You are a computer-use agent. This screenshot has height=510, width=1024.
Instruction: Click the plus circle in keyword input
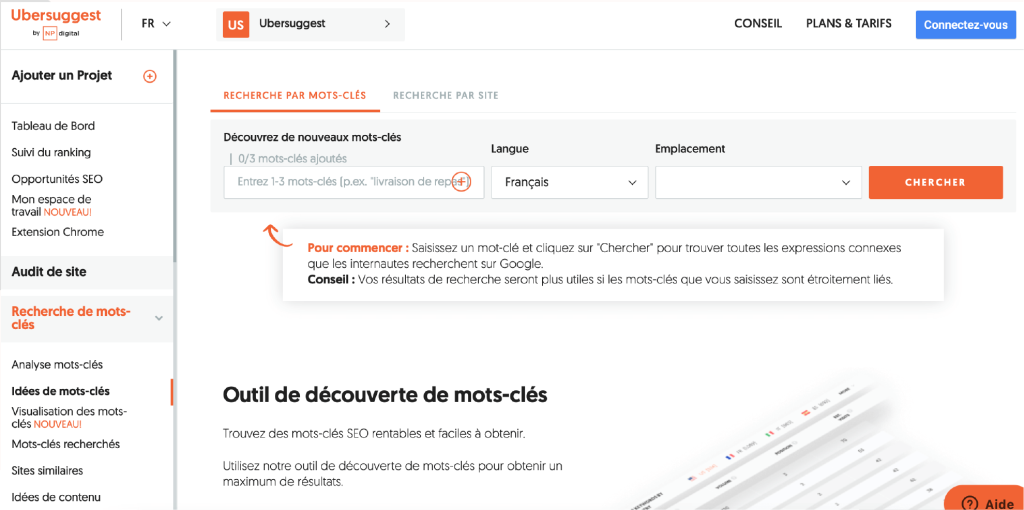(461, 182)
